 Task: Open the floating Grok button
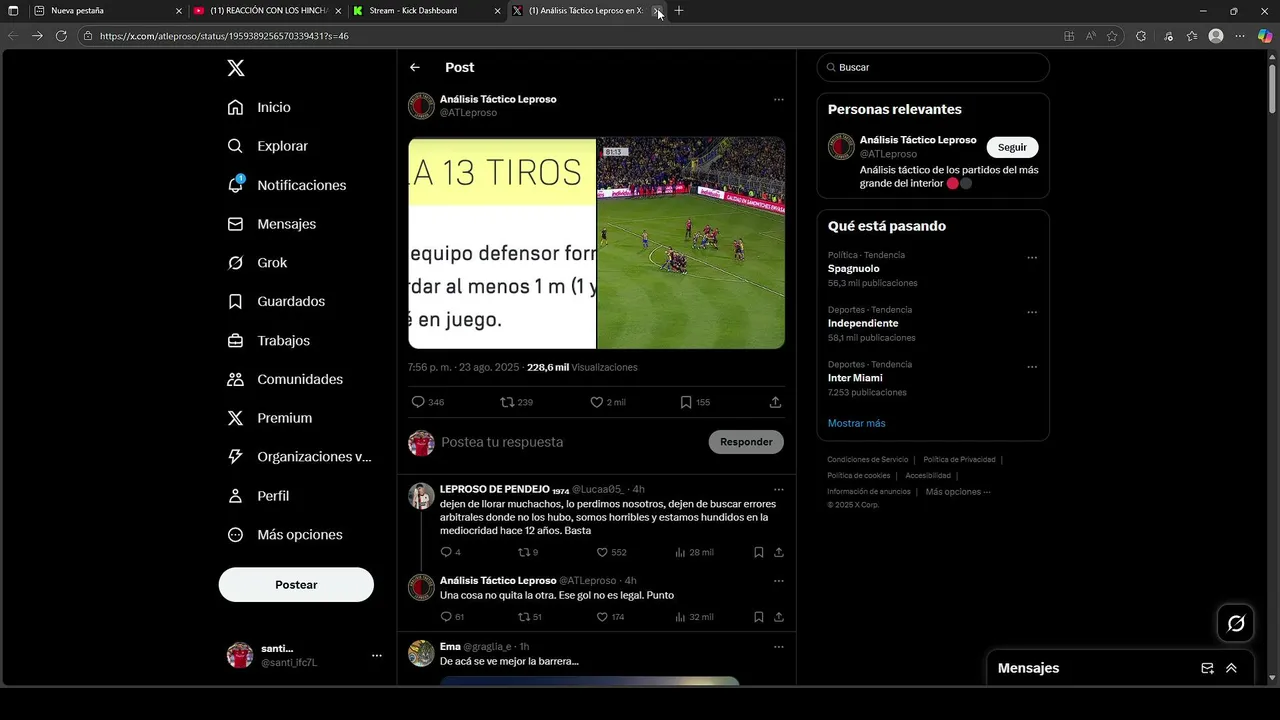[1236, 623]
